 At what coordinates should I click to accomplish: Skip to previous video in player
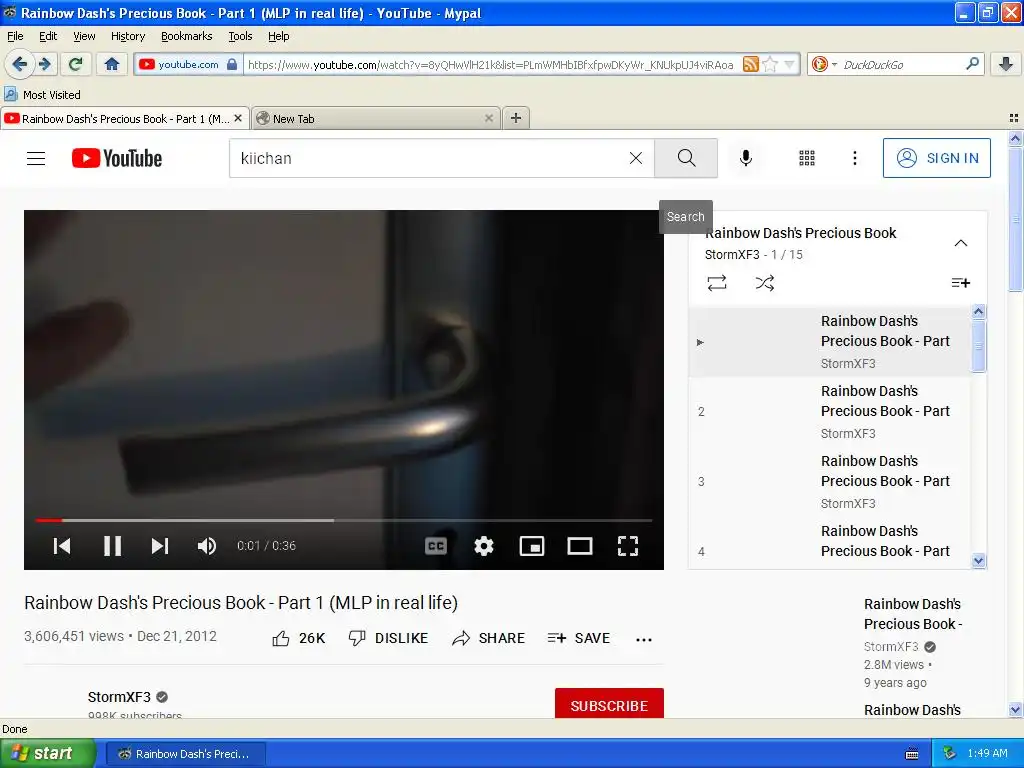pyautogui.click(x=62, y=545)
